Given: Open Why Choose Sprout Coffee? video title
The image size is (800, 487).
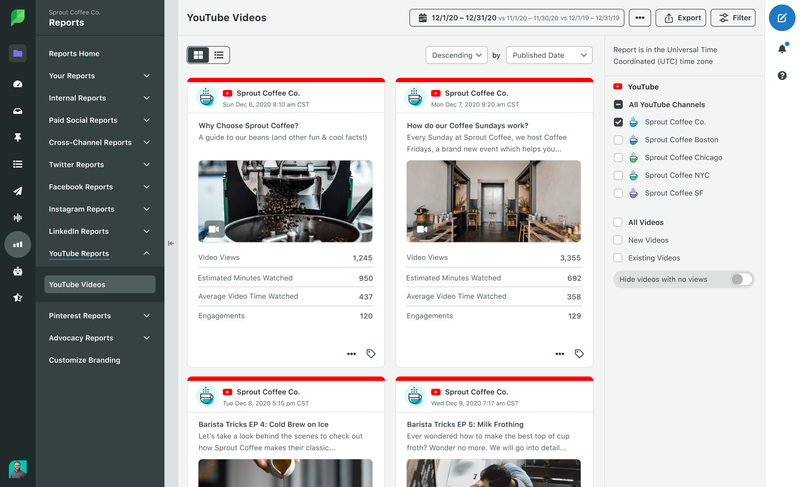Looking at the screenshot, I should (x=248, y=125).
